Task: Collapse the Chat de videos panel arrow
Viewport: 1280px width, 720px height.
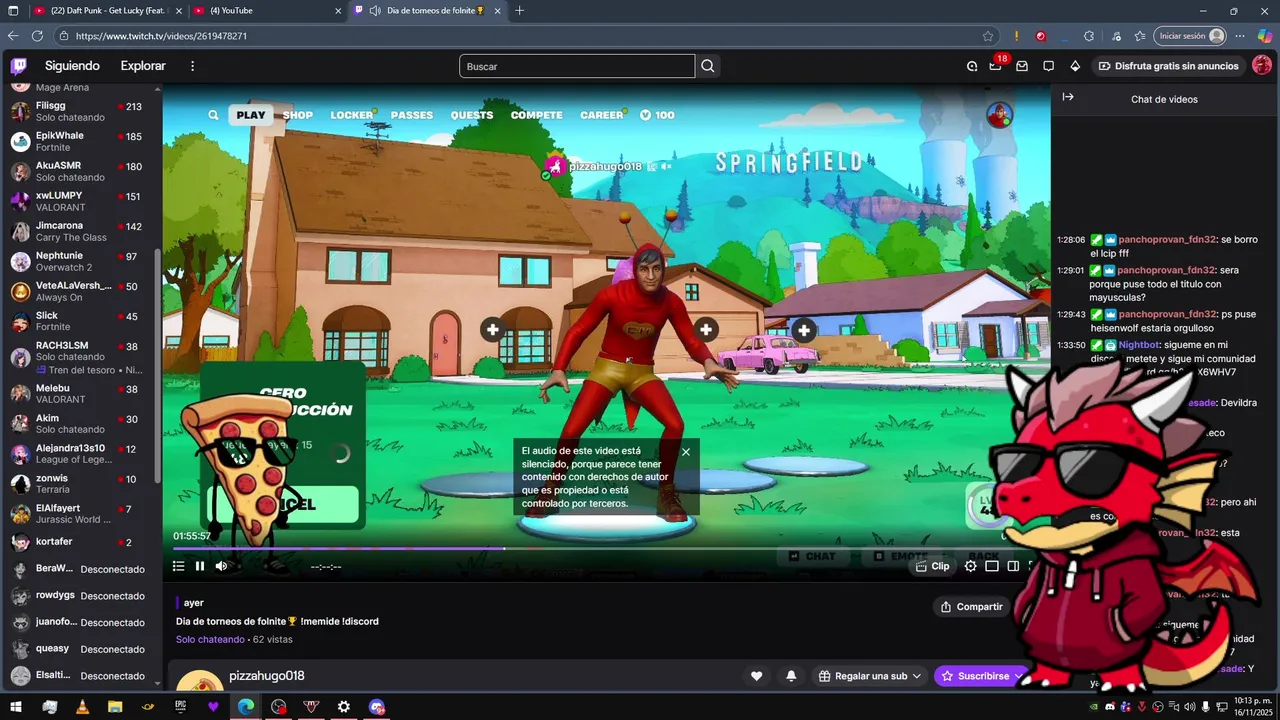Action: pos(1068,97)
